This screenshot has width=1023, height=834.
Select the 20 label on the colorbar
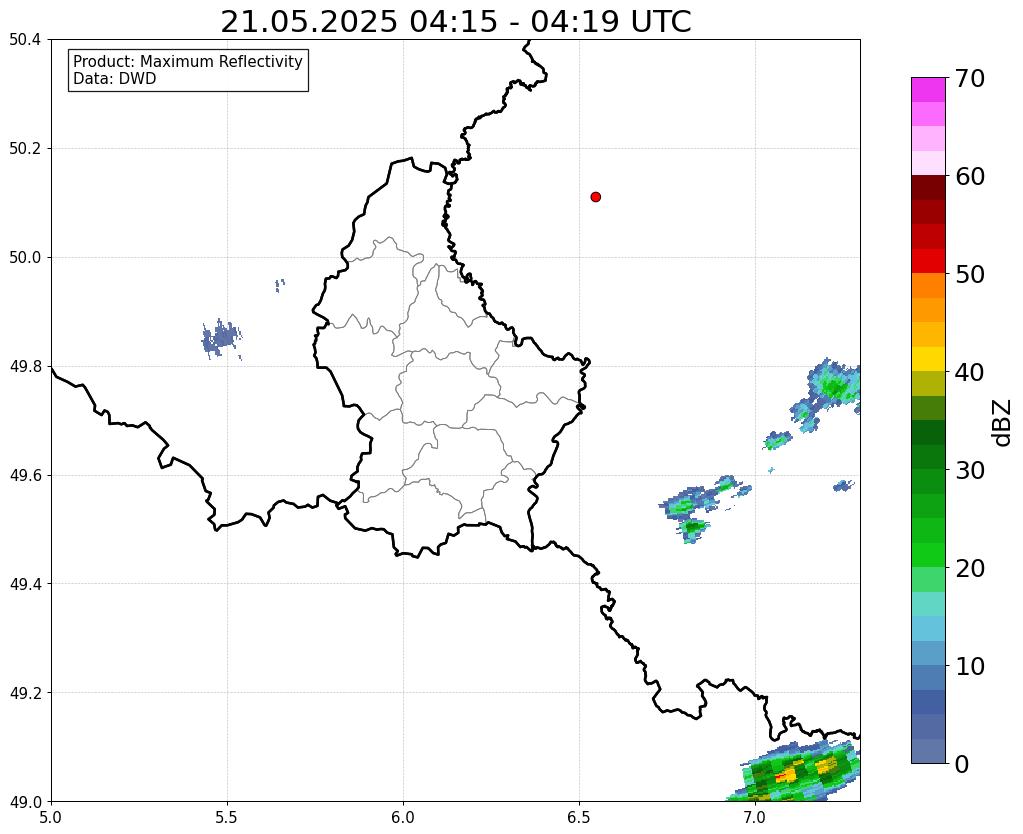coord(969,568)
